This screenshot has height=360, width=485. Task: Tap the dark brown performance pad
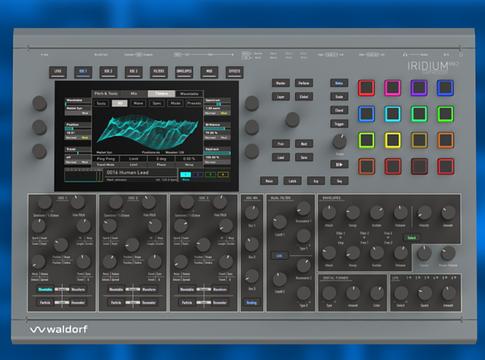(419, 166)
